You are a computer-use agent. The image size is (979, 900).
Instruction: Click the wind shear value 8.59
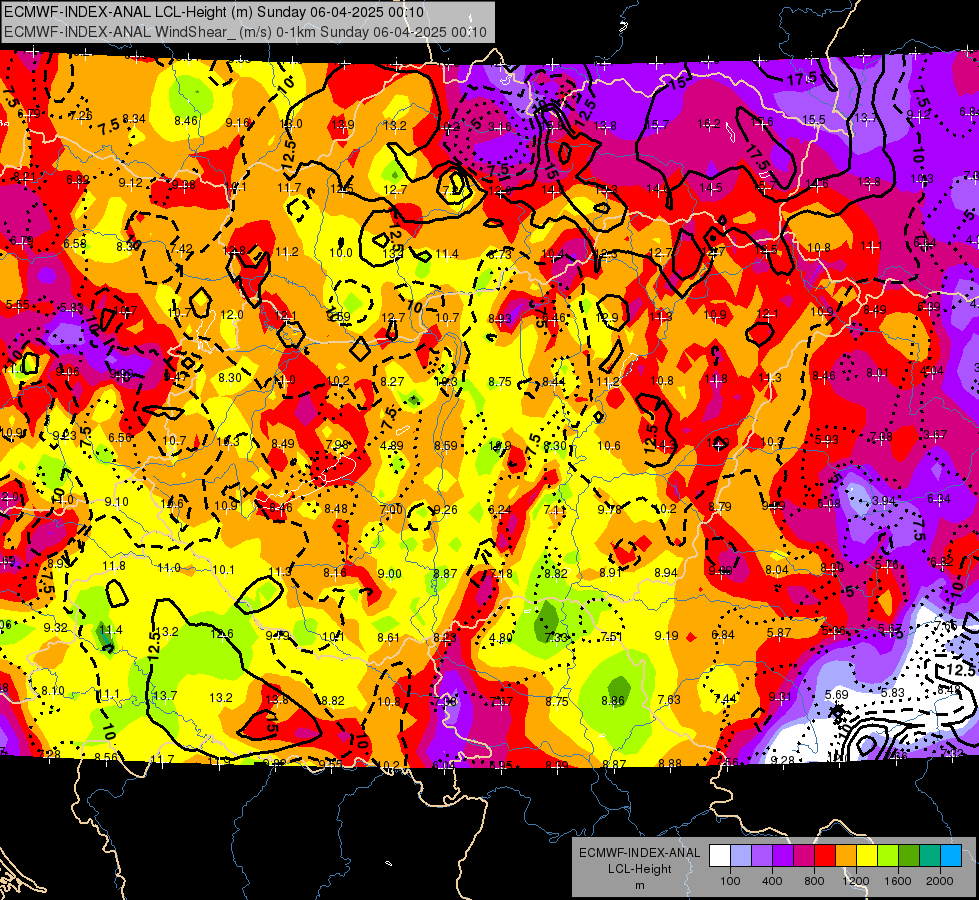[446, 446]
